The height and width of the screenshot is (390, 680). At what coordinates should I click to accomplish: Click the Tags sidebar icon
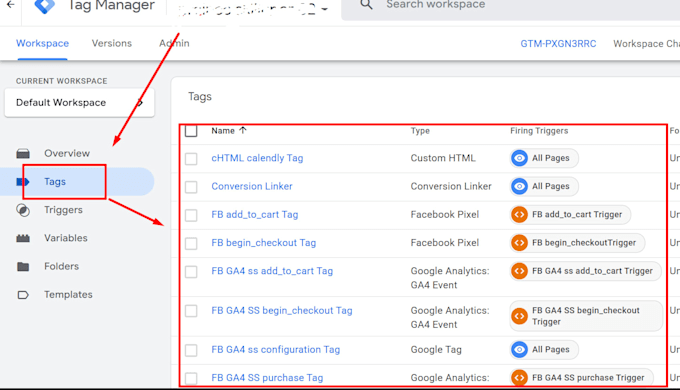pyautogui.click(x=23, y=182)
